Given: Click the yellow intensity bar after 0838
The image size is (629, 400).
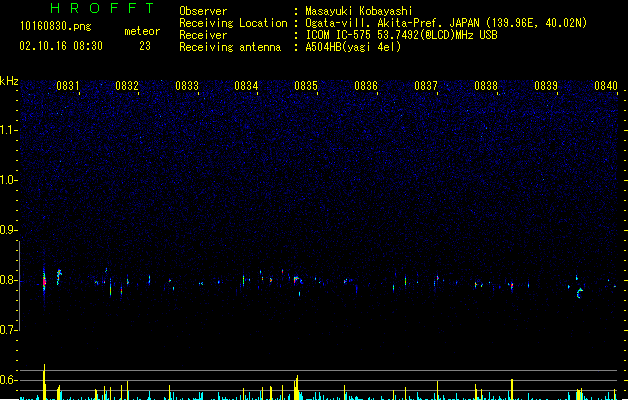Looking at the screenshot, I should point(512,389).
